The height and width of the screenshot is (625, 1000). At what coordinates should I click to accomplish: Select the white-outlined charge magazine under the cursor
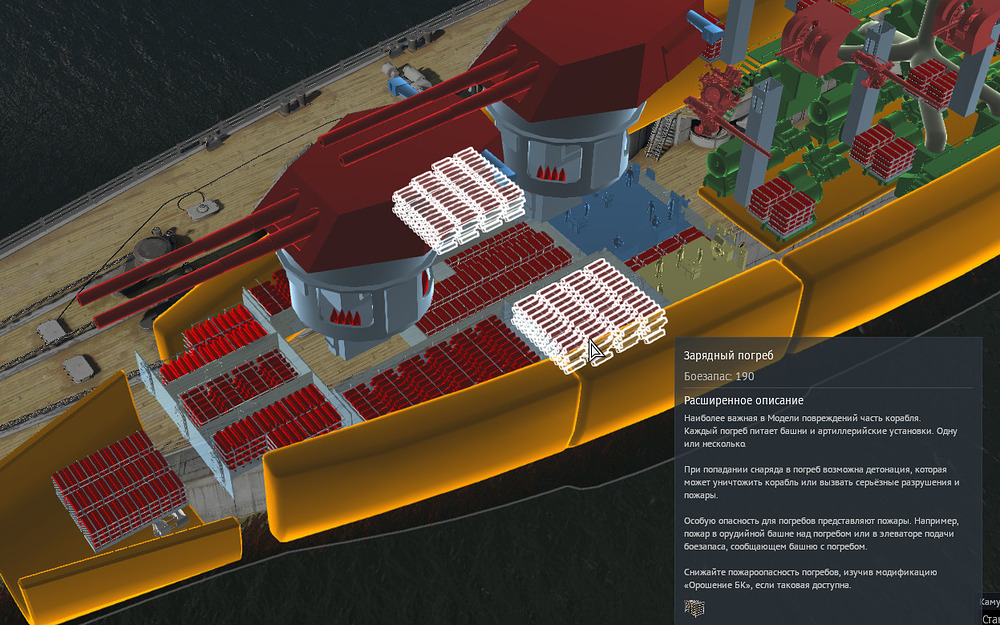coord(587,316)
